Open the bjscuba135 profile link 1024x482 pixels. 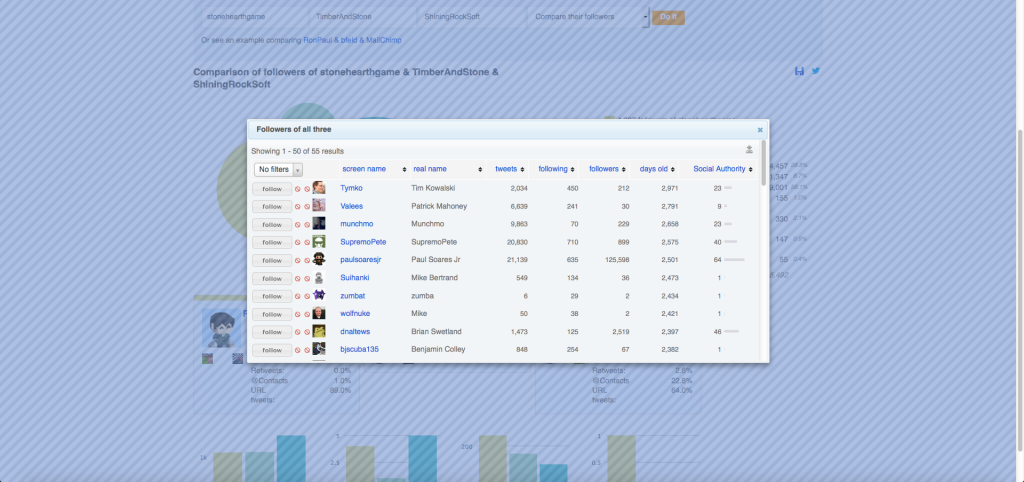(x=359, y=349)
